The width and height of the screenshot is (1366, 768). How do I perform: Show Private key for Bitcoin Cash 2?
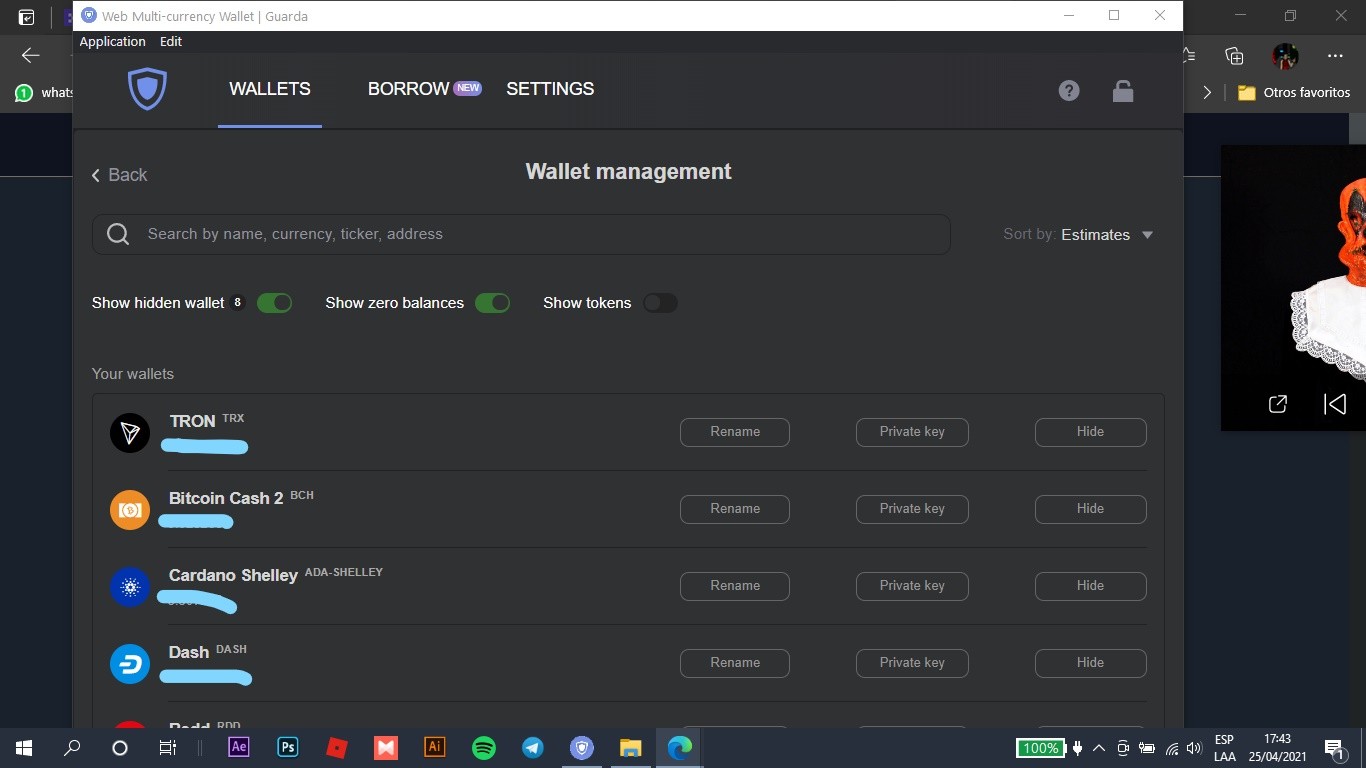[x=912, y=509]
